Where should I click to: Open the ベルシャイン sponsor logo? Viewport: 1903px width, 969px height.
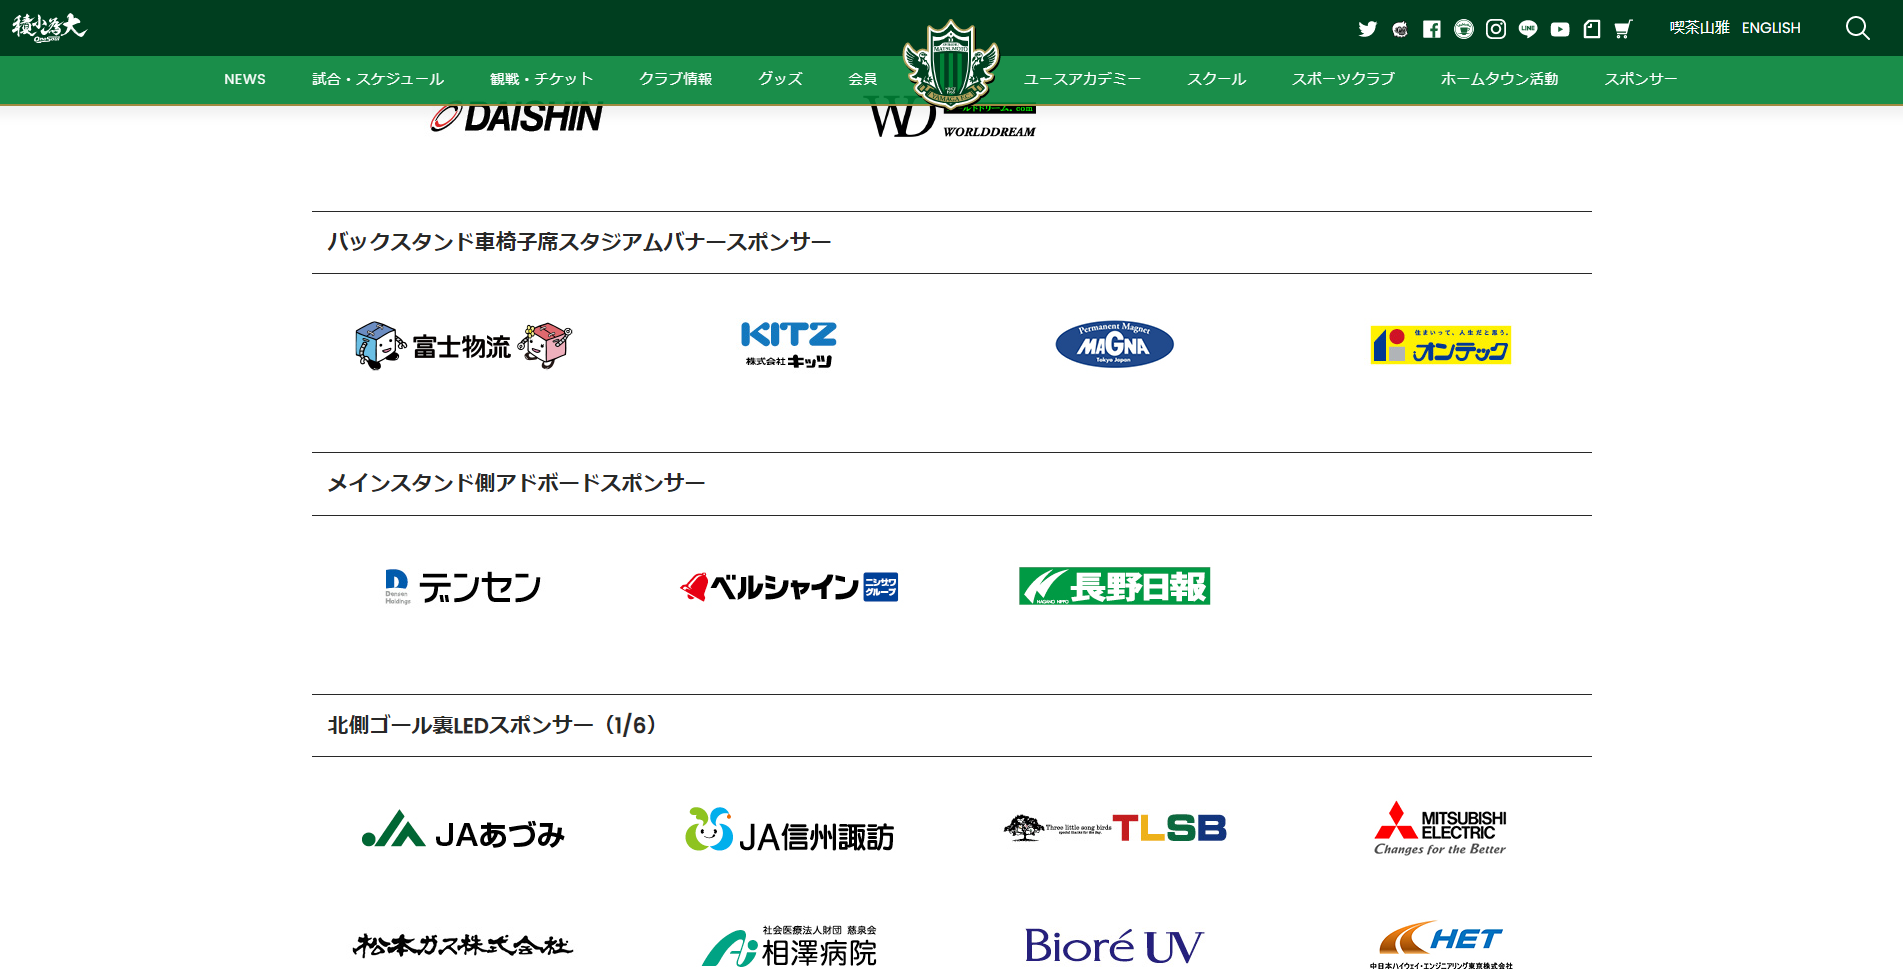click(789, 587)
